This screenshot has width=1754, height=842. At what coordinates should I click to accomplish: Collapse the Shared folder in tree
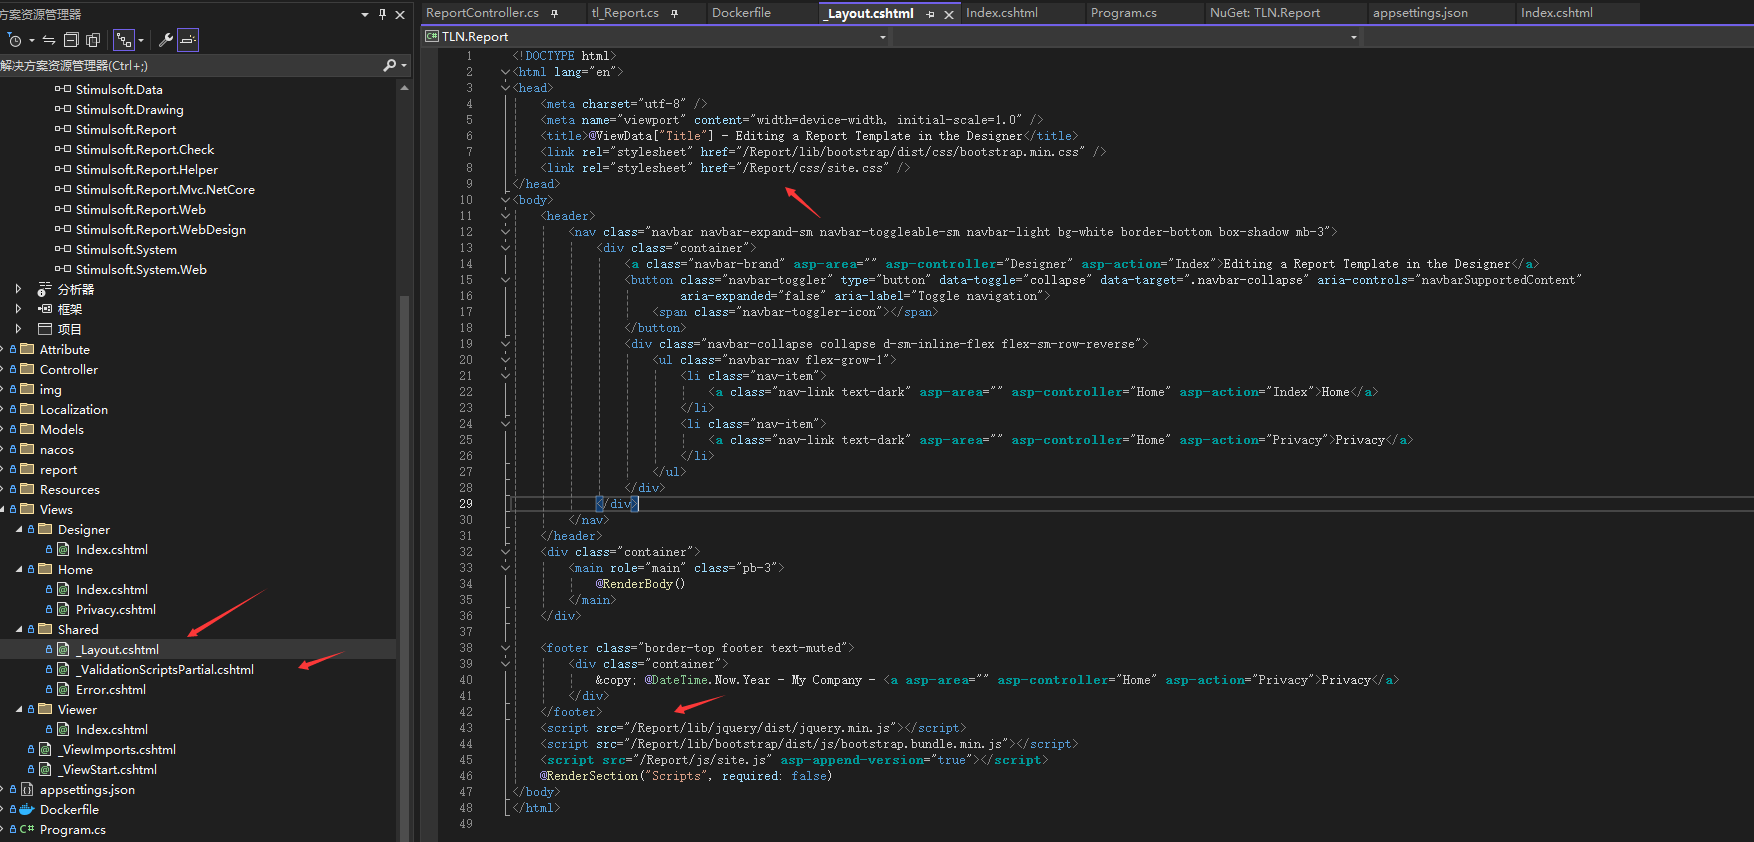(19, 629)
